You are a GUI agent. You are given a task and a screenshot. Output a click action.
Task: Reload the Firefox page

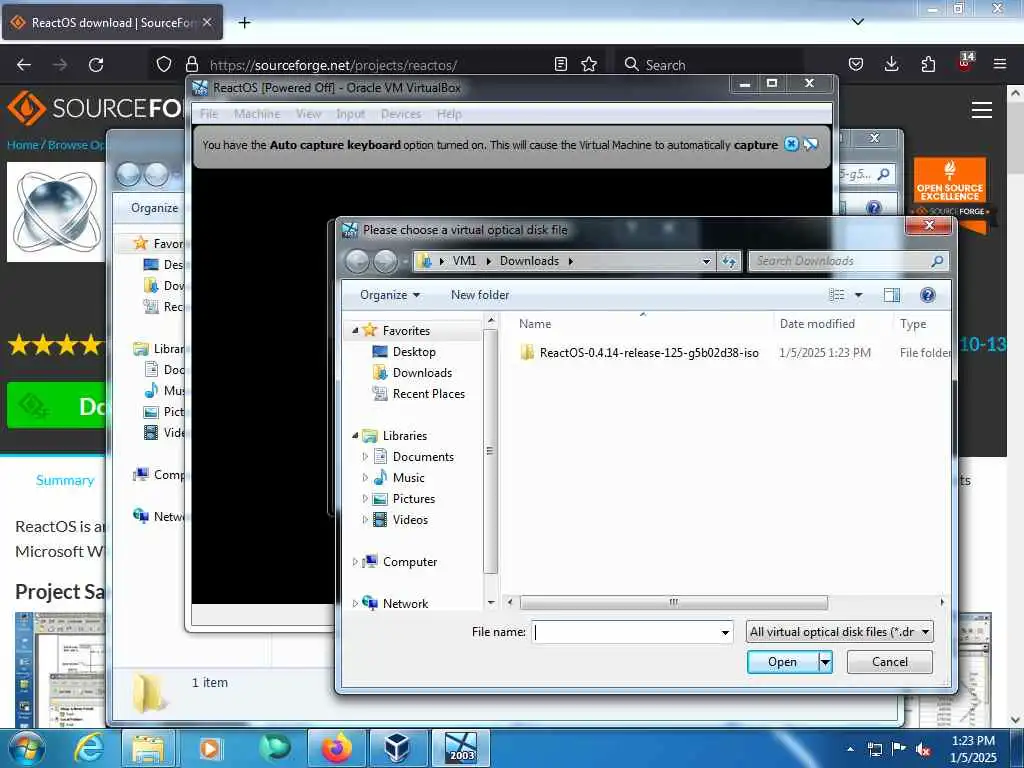[96, 65]
